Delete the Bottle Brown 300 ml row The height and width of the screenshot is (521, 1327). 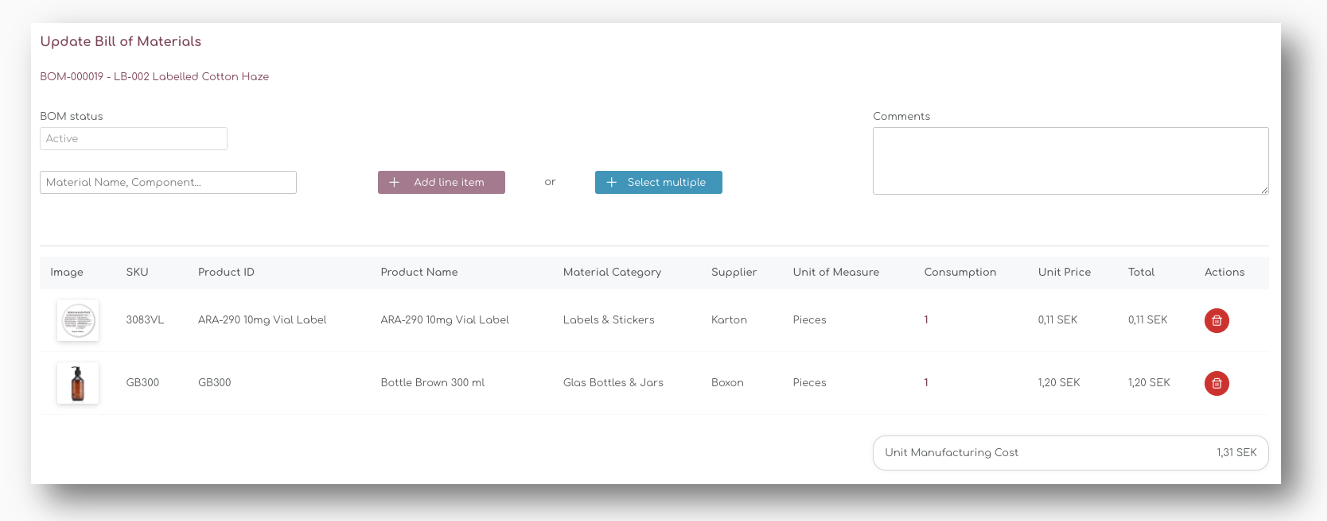(1216, 383)
